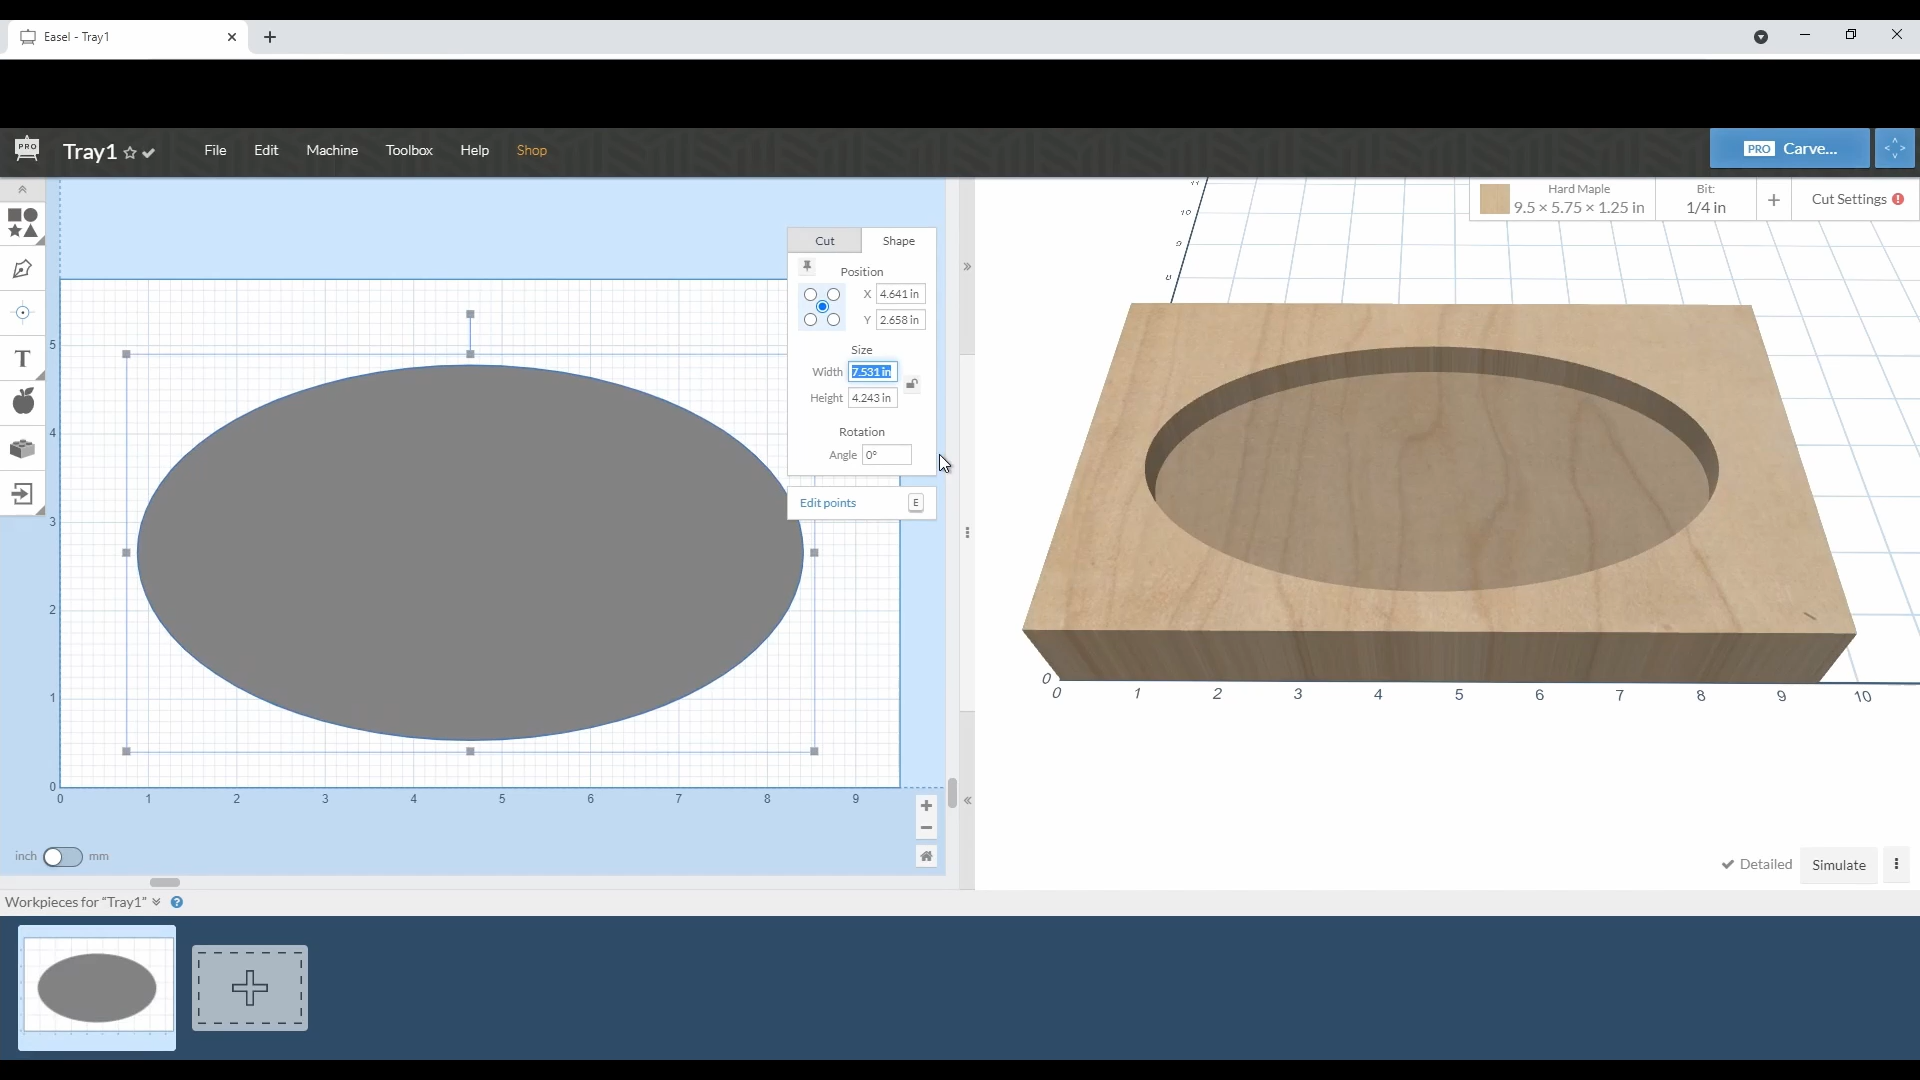Viewport: 1920px width, 1080px height.
Task: Toggle Detailed view mode checkbox
Action: (x=1731, y=865)
